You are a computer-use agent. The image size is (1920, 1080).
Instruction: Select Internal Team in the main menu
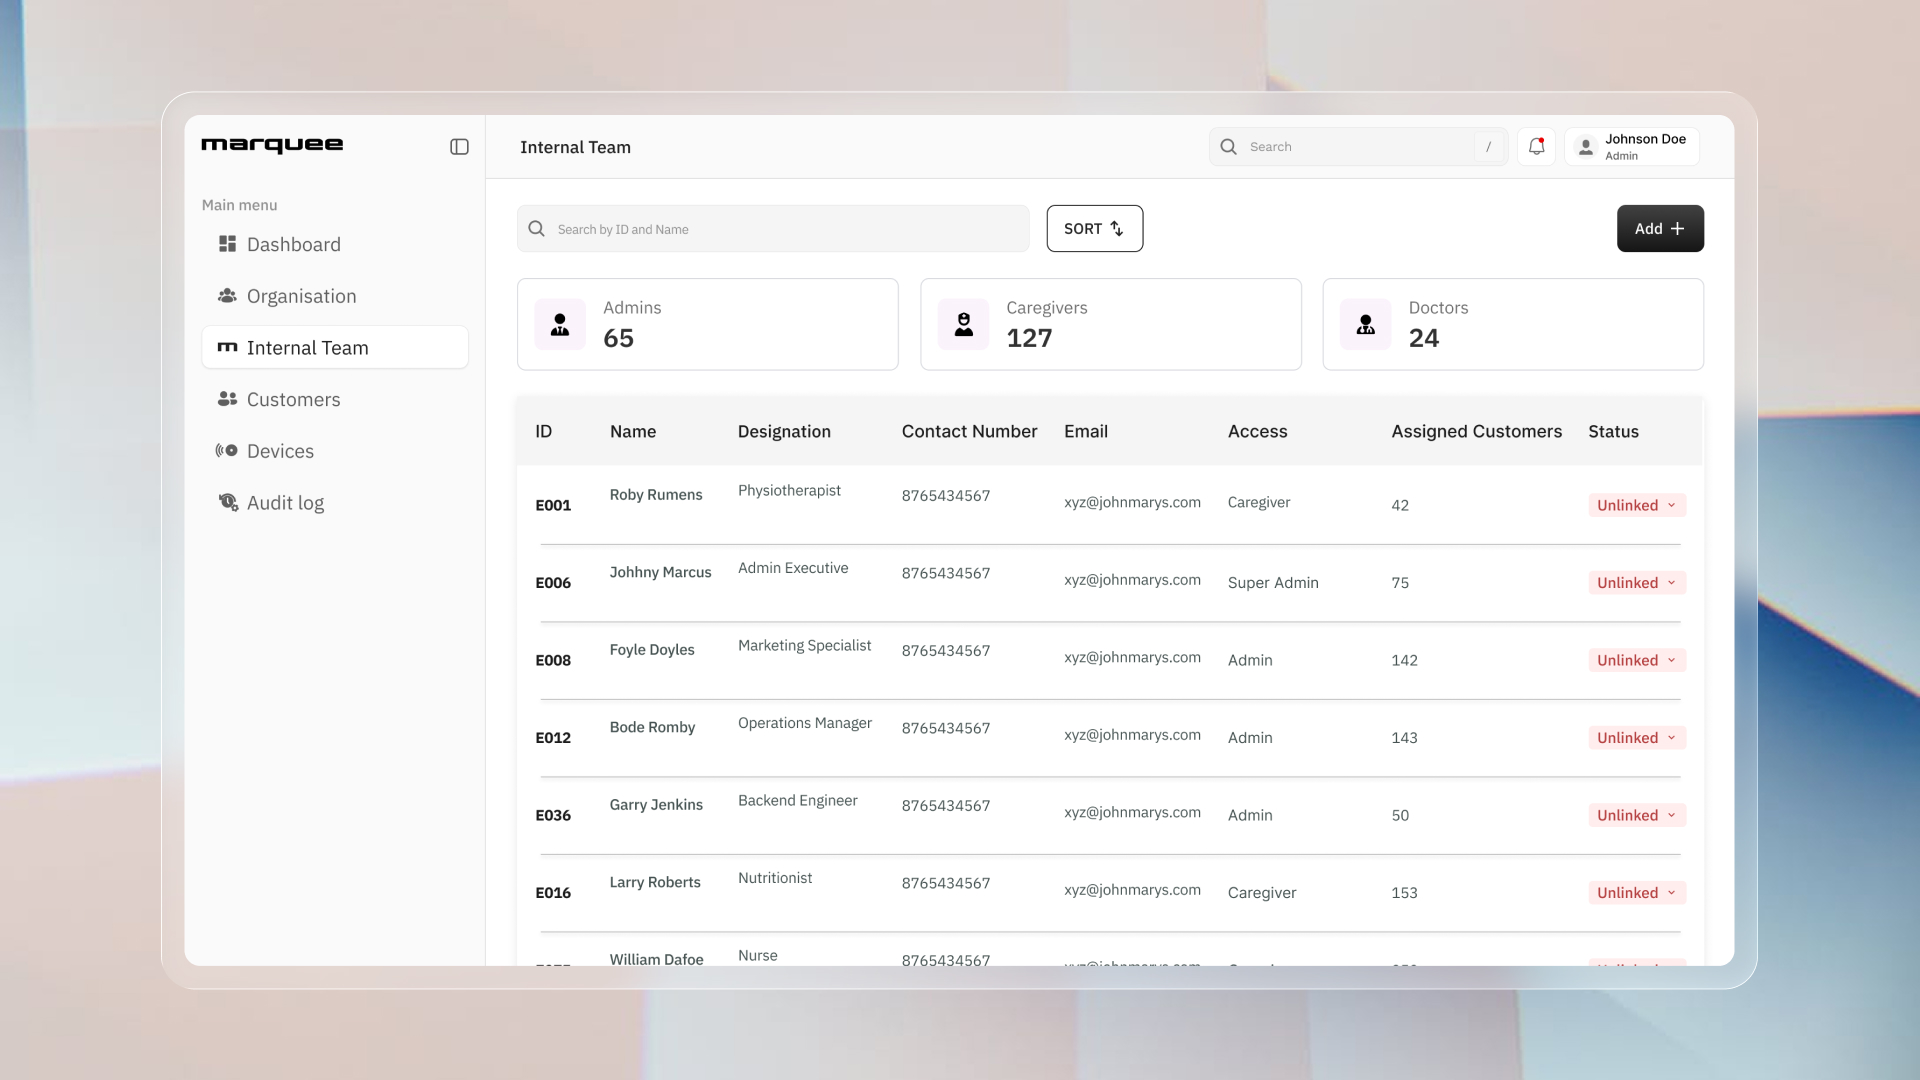pyautogui.click(x=335, y=347)
